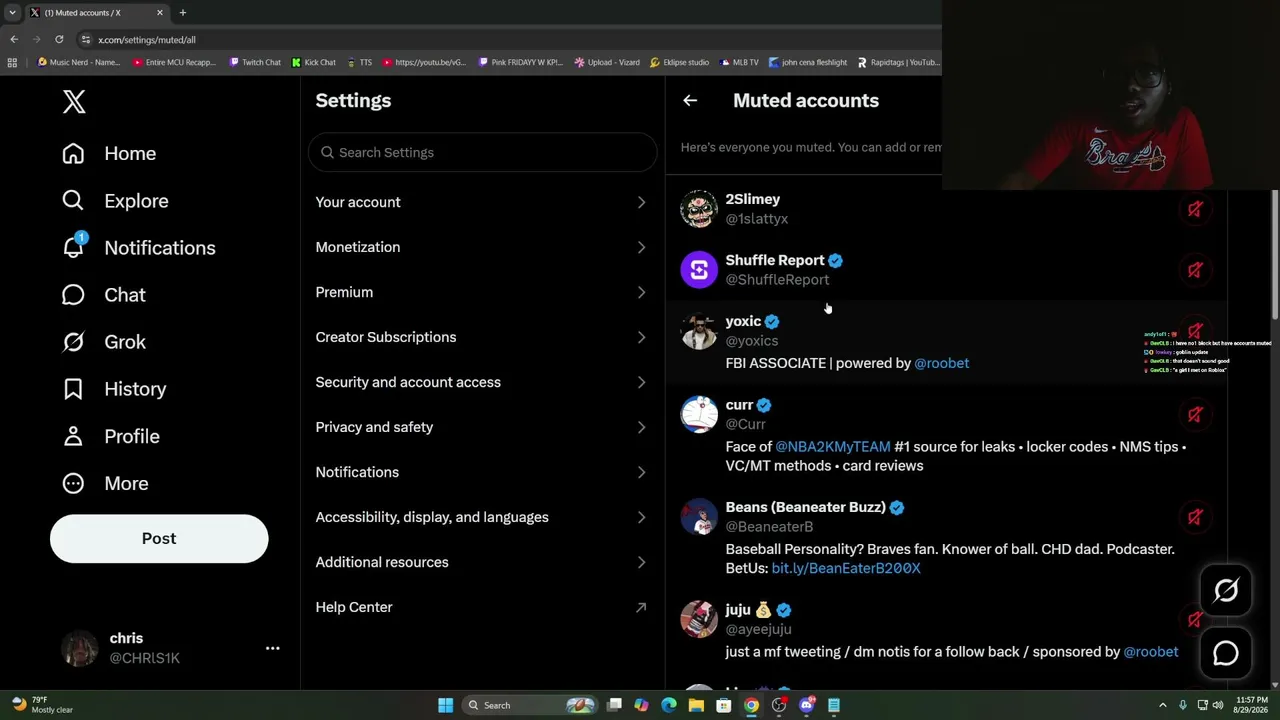
Task: Unmute the juju account
Action: click(1195, 620)
